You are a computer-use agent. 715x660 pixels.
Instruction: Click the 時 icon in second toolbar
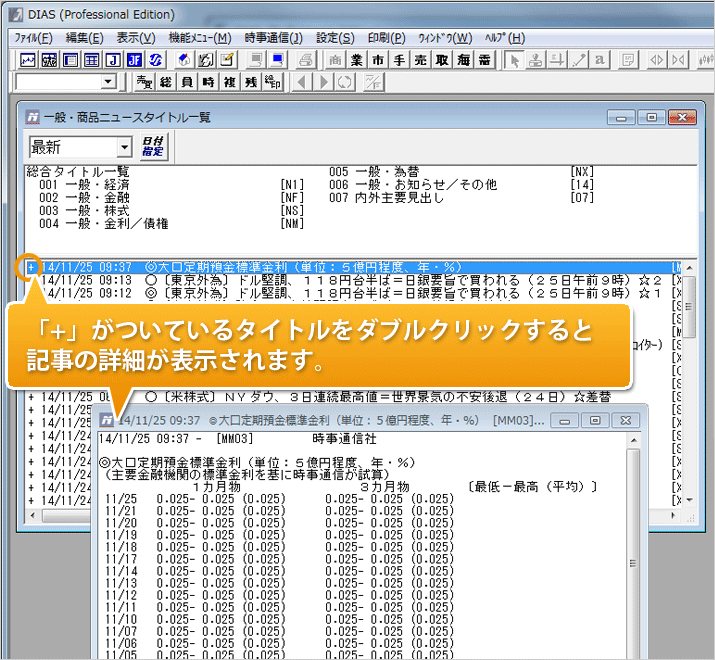click(x=208, y=82)
